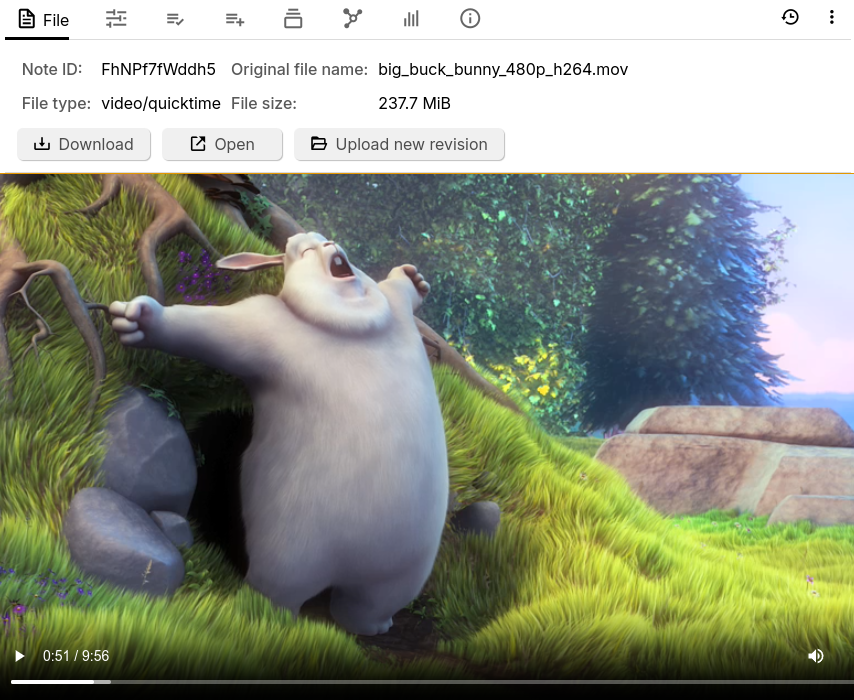View the Note Paths graph icon
The height and width of the screenshot is (700, 854).
[x=352, y=18]
